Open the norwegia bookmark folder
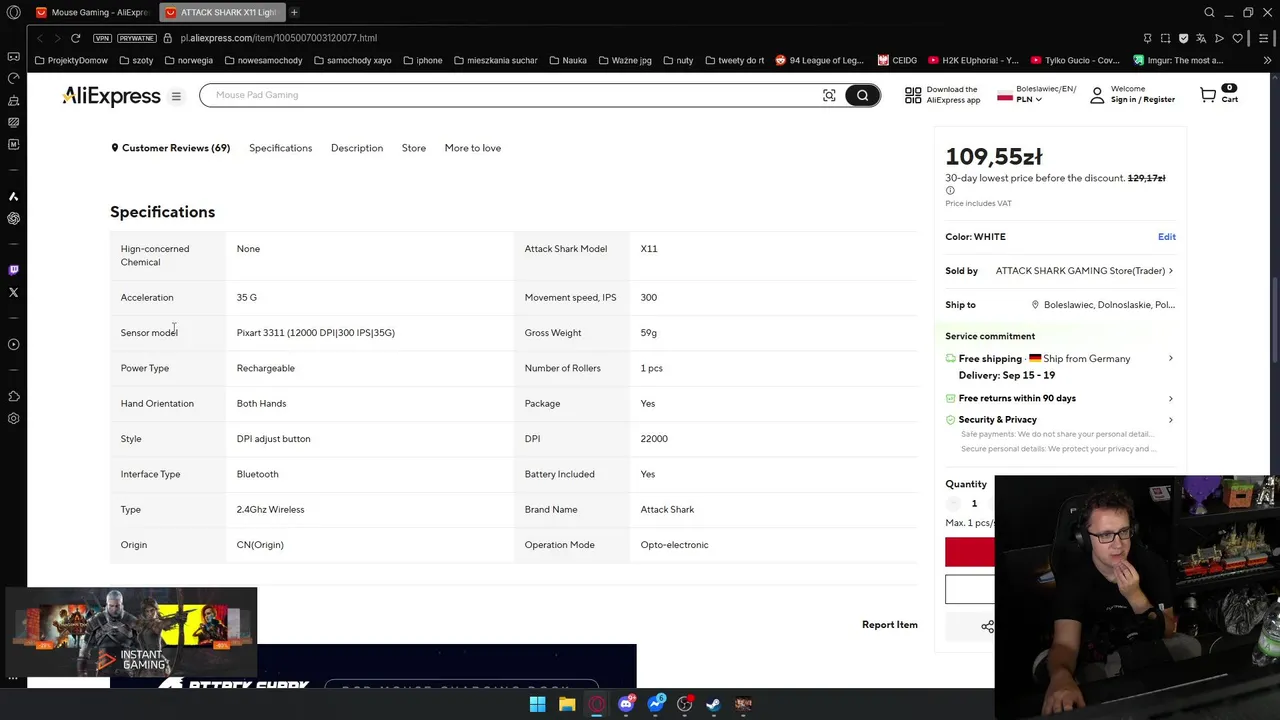The width and height of the screenshot is (1280, 720). pos(188,60)
